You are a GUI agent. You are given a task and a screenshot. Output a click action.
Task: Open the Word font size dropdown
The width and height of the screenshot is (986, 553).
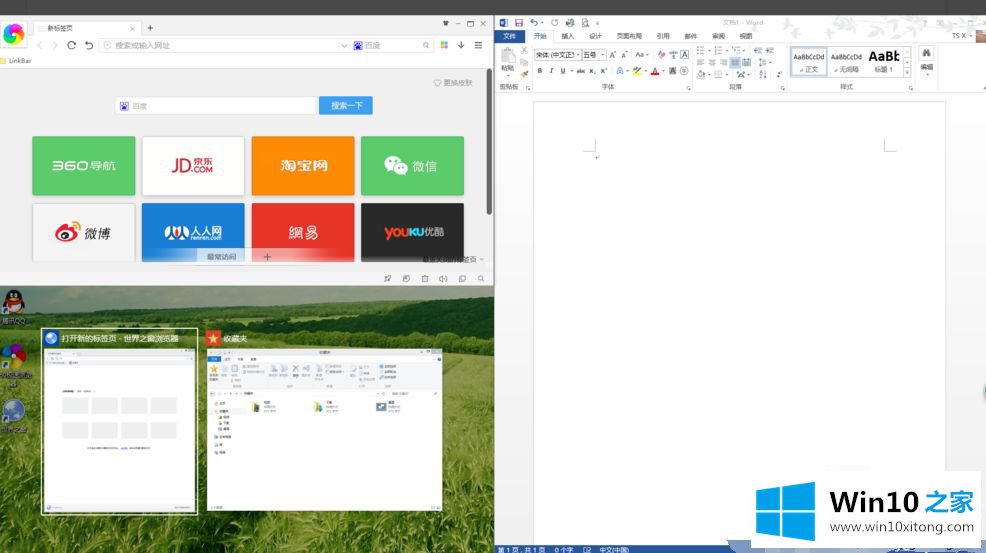(602, 55)
